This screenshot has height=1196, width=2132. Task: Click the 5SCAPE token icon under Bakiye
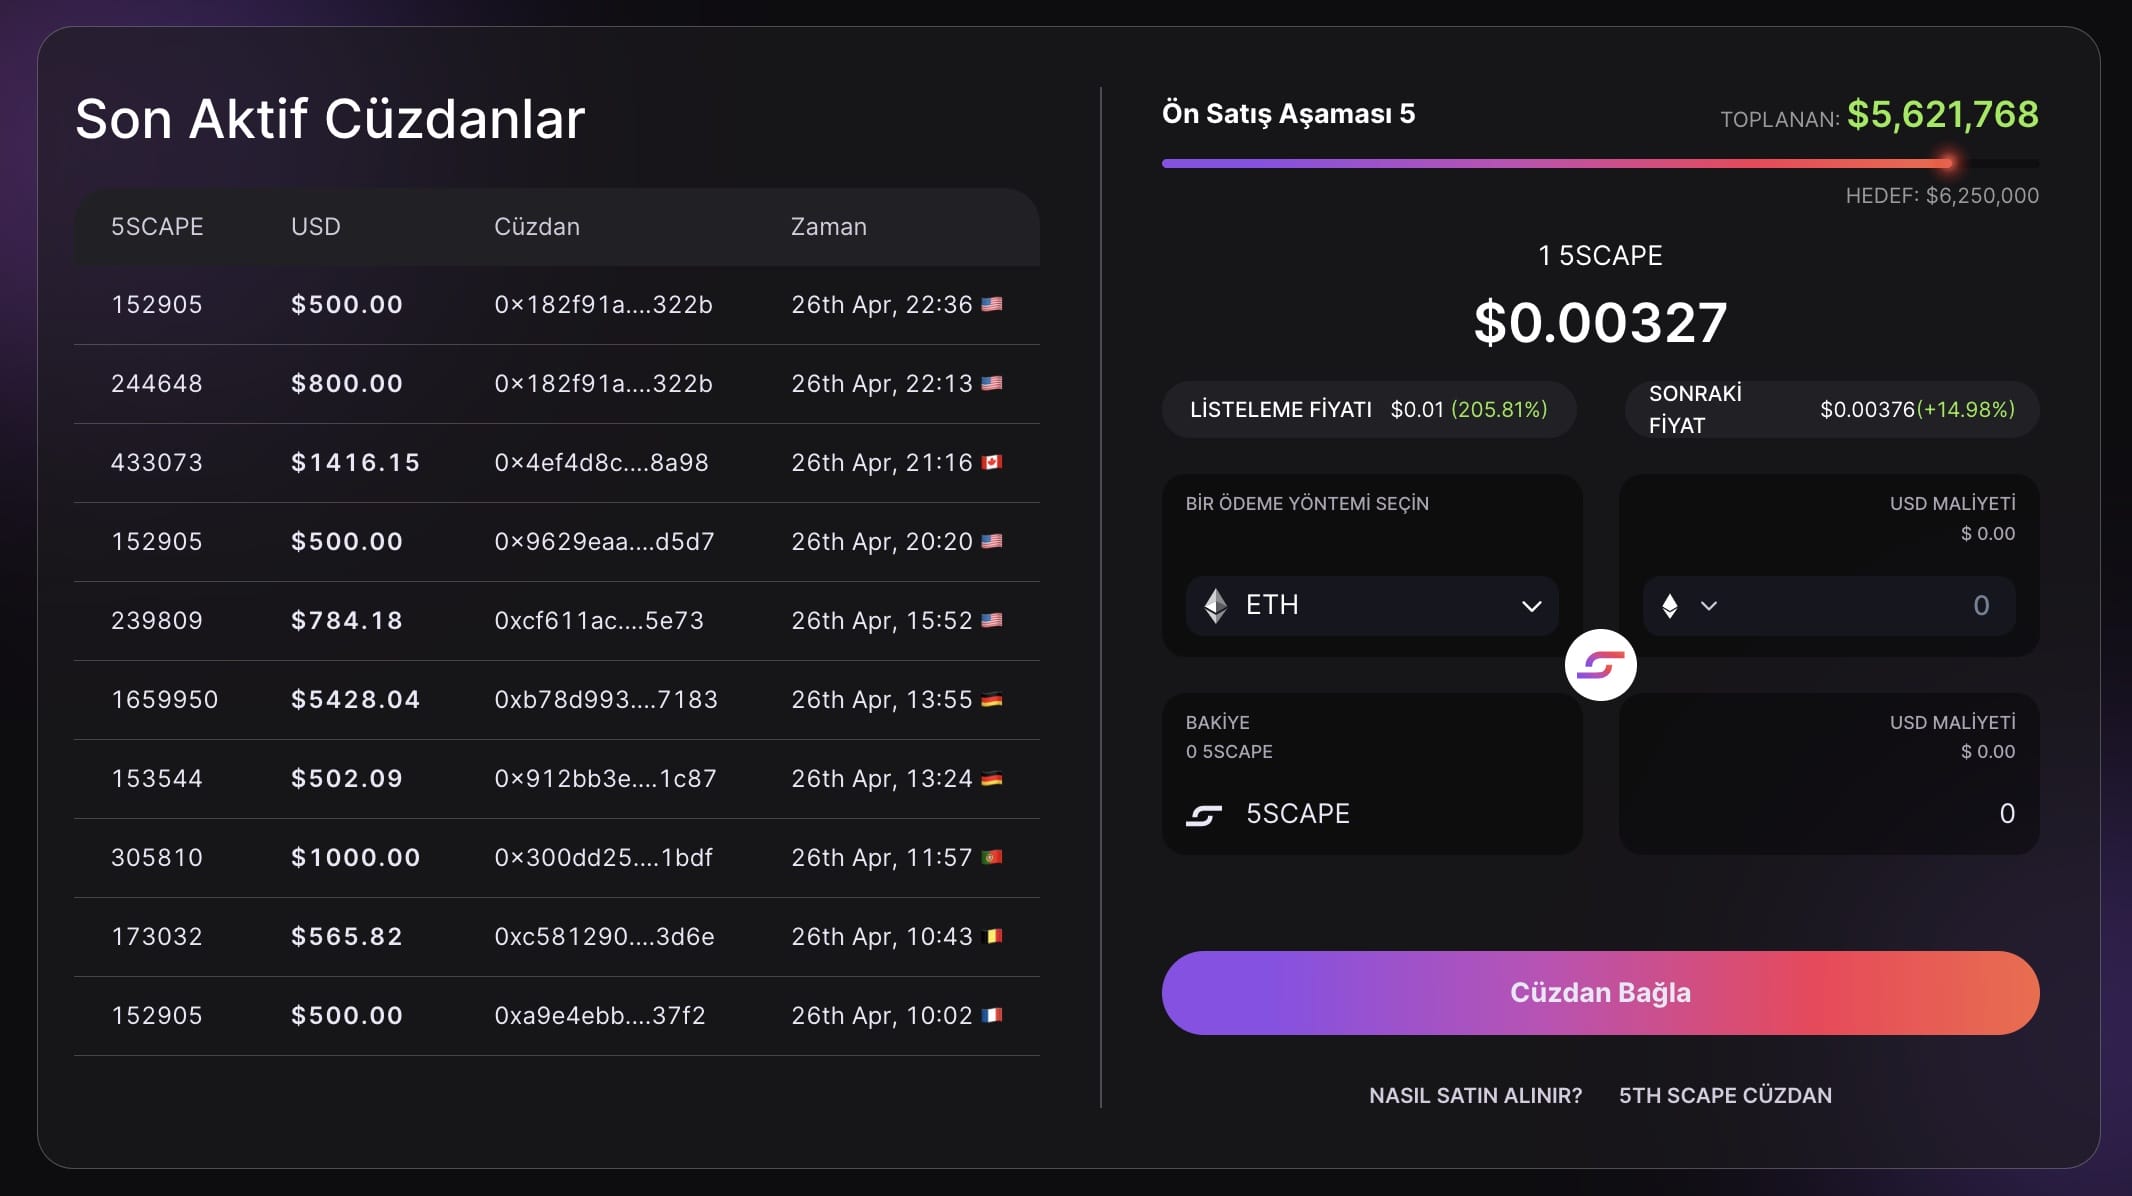[x=1204, y=816]
